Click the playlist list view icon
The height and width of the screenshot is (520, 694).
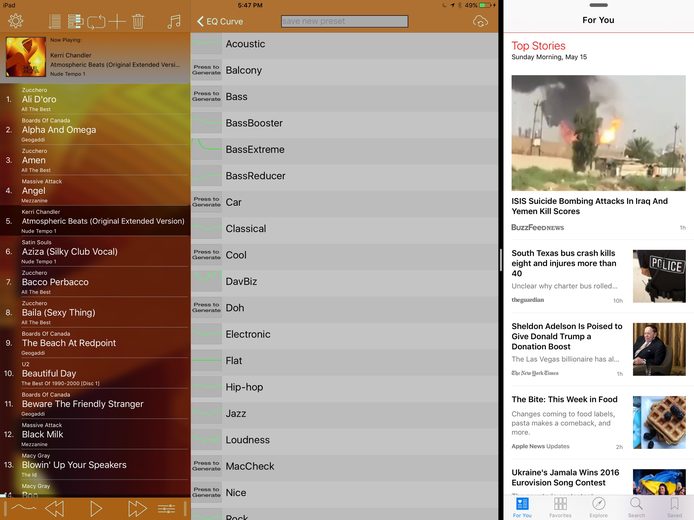click(x=54, y=21)
